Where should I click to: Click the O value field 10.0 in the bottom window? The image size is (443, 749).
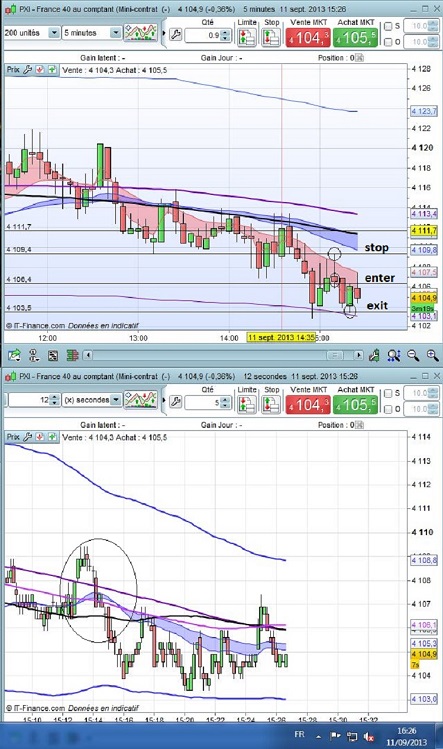point(421,409)
